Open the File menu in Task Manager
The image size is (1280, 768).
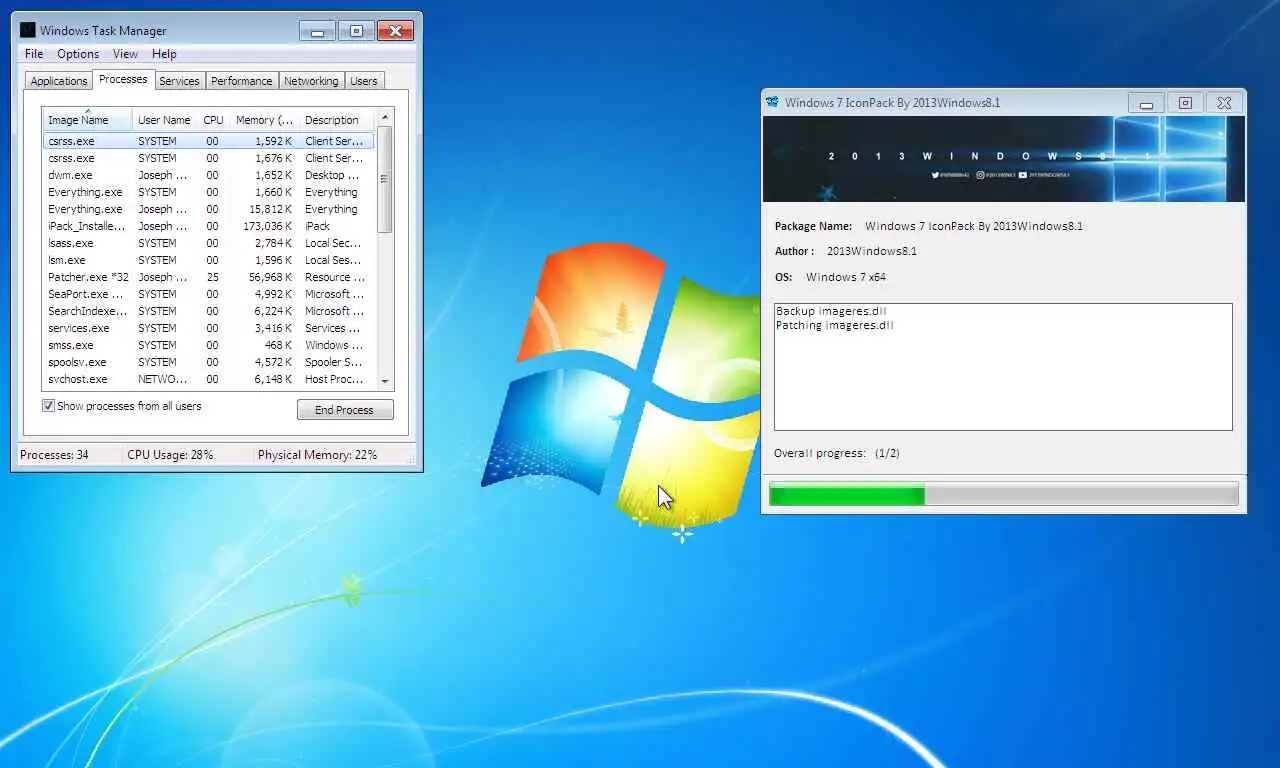(34, 54)
